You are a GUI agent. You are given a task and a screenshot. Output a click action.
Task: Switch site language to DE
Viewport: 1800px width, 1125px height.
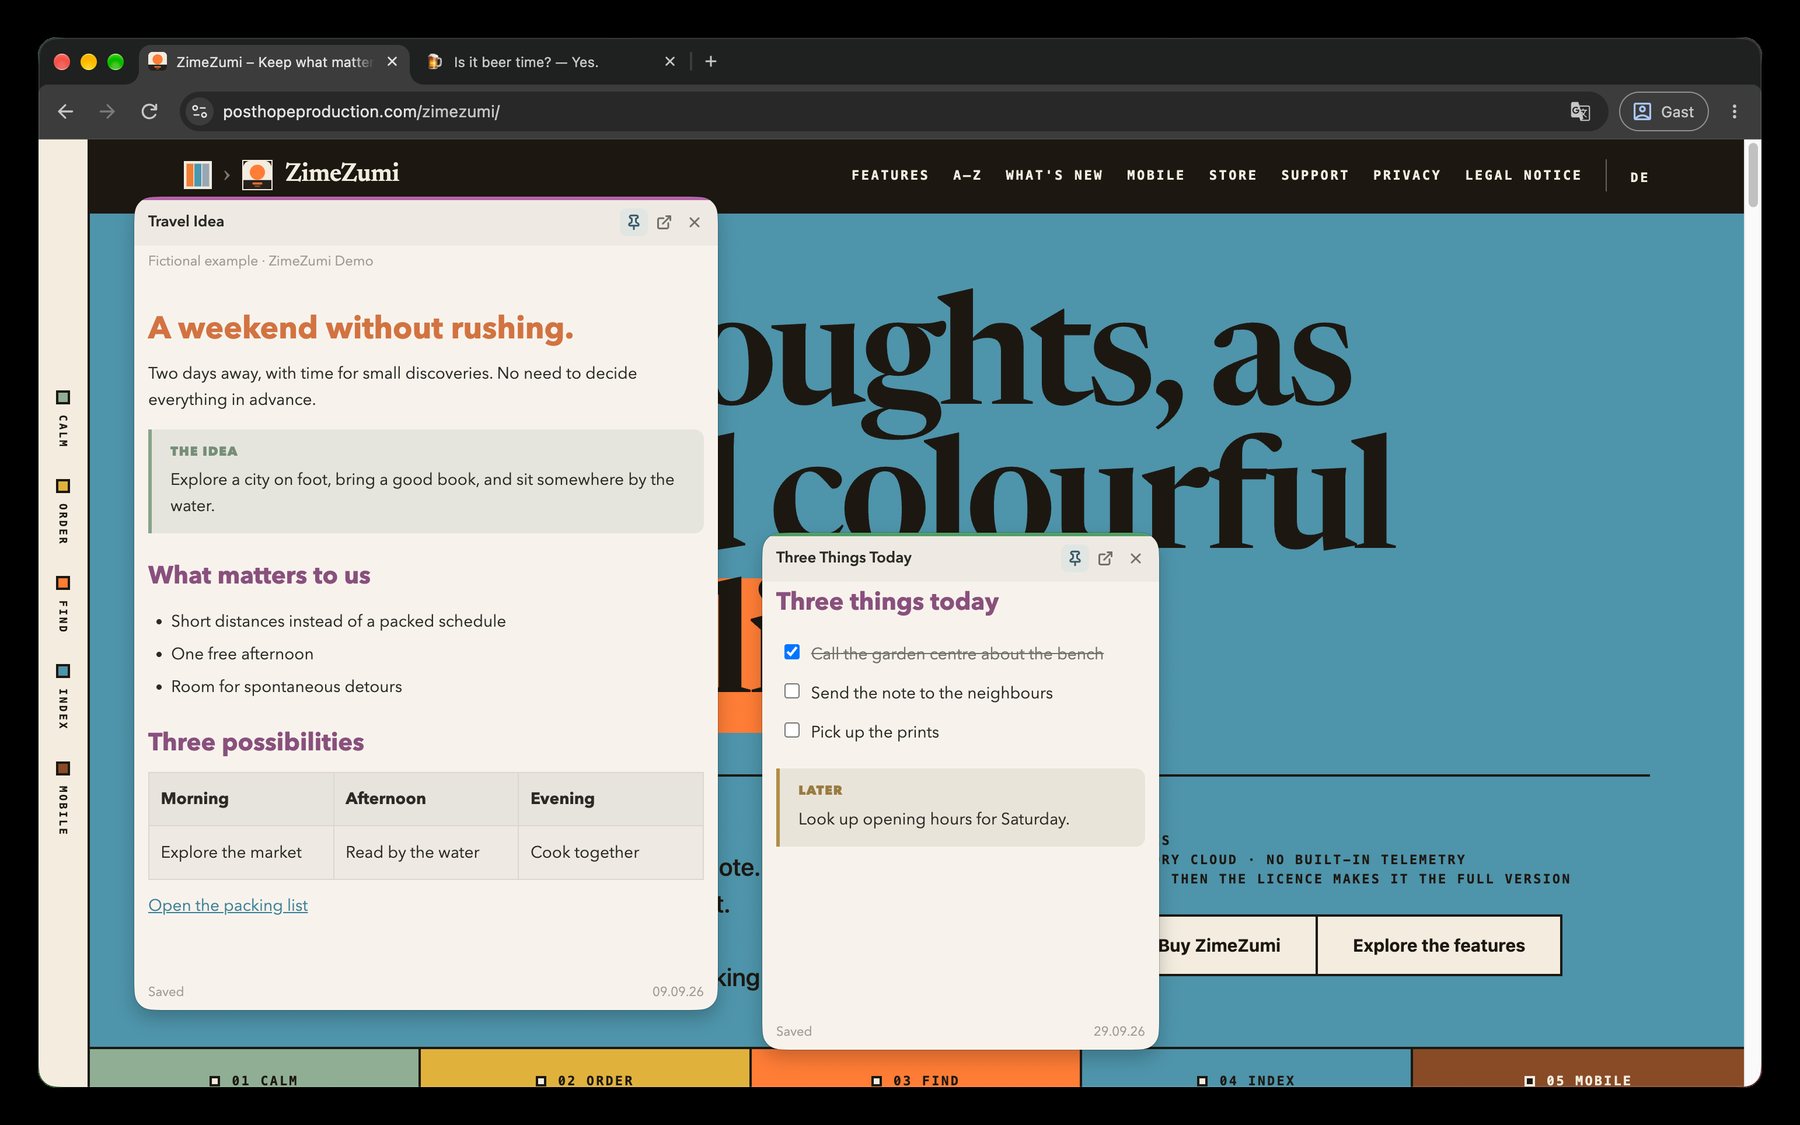pos(1639,177)
